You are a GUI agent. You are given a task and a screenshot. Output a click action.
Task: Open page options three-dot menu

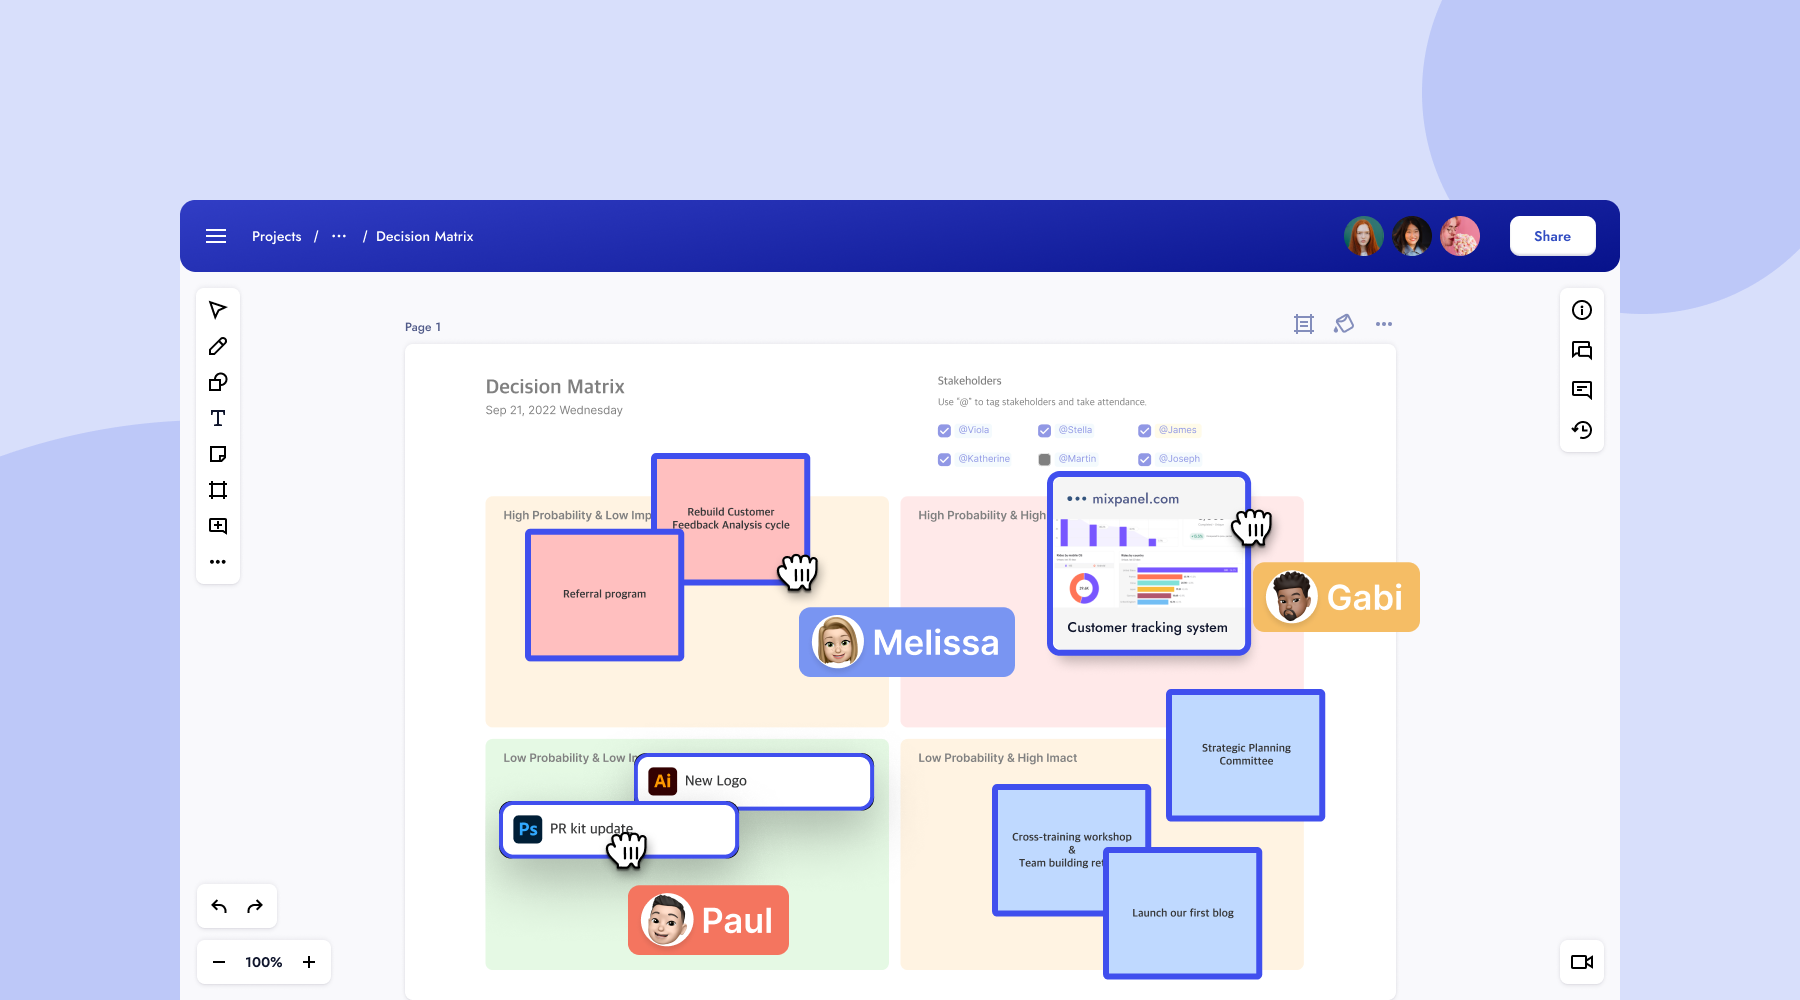coord(1384,324)
